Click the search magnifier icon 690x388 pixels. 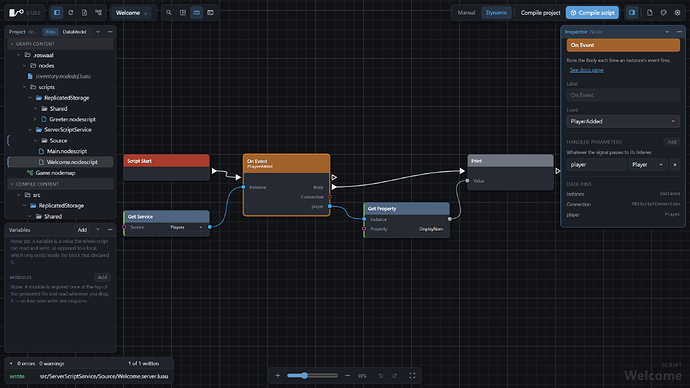(x=169, y=12)
